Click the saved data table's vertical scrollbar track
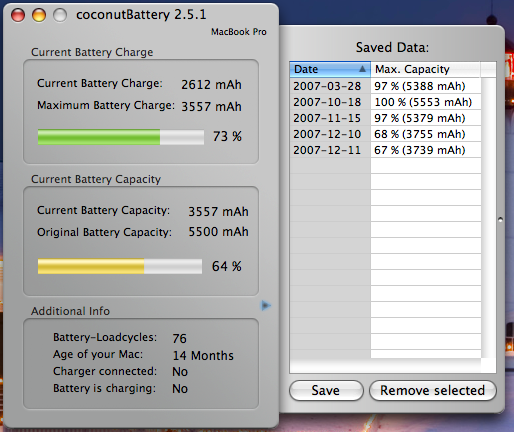 click(489, 218)
